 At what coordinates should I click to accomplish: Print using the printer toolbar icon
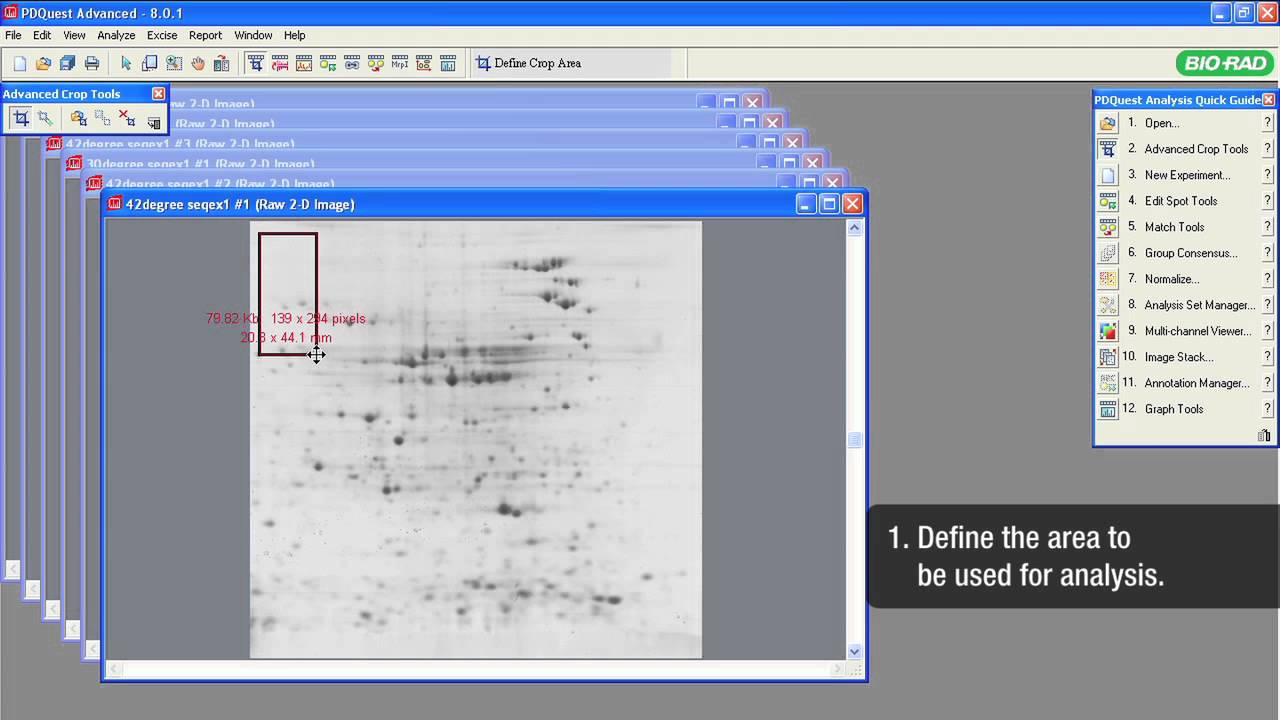[92, 63]
